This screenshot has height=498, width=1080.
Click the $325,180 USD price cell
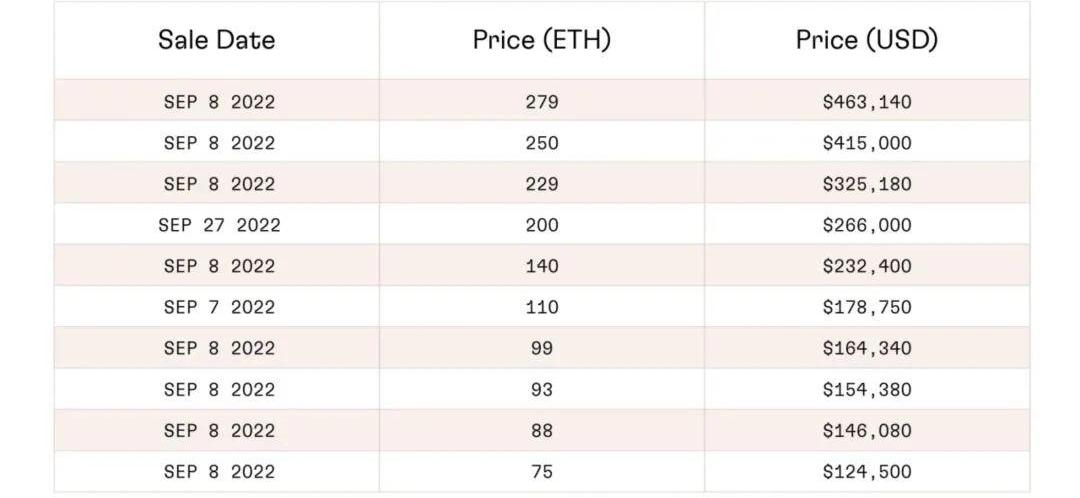866,184
